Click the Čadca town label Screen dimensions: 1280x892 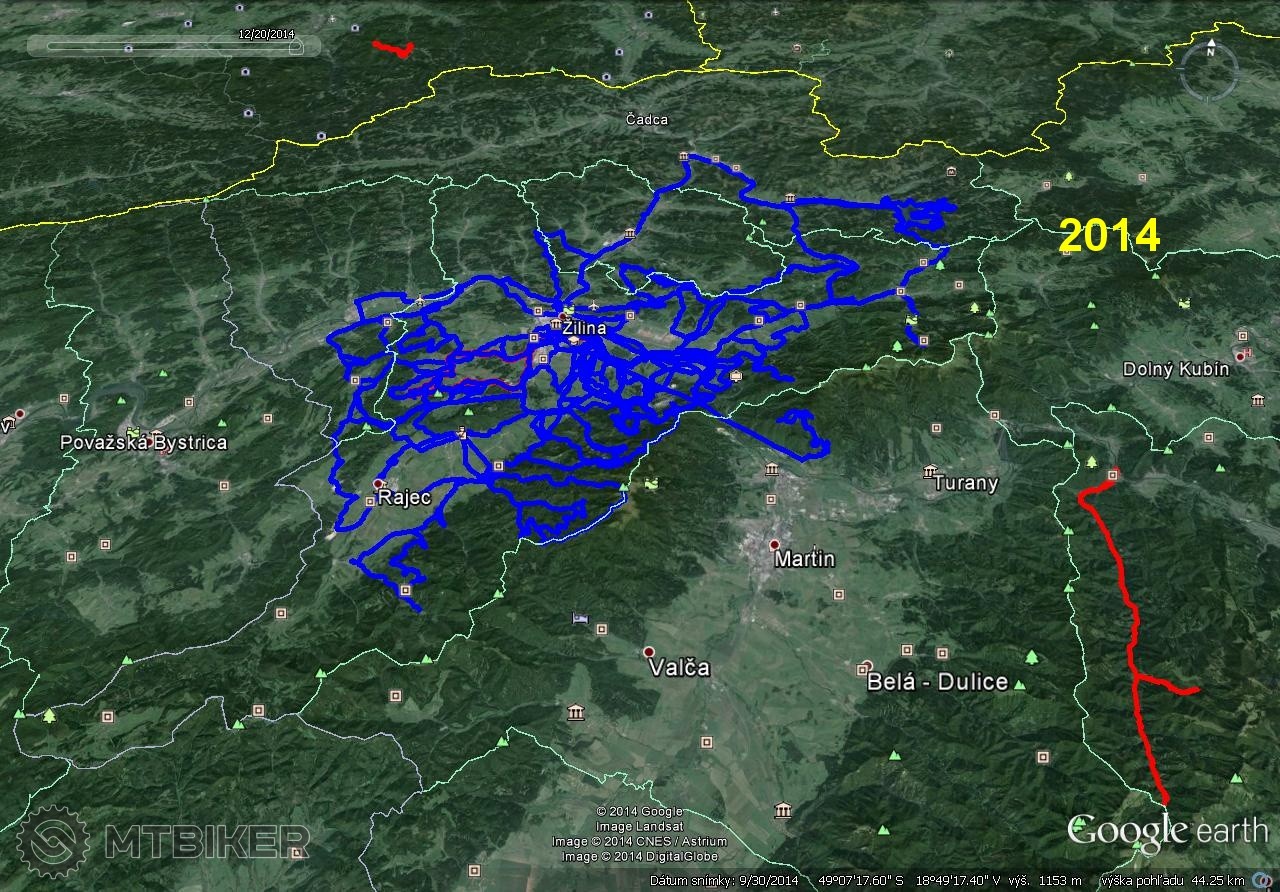pyautogui.click(x=646, y=120)
